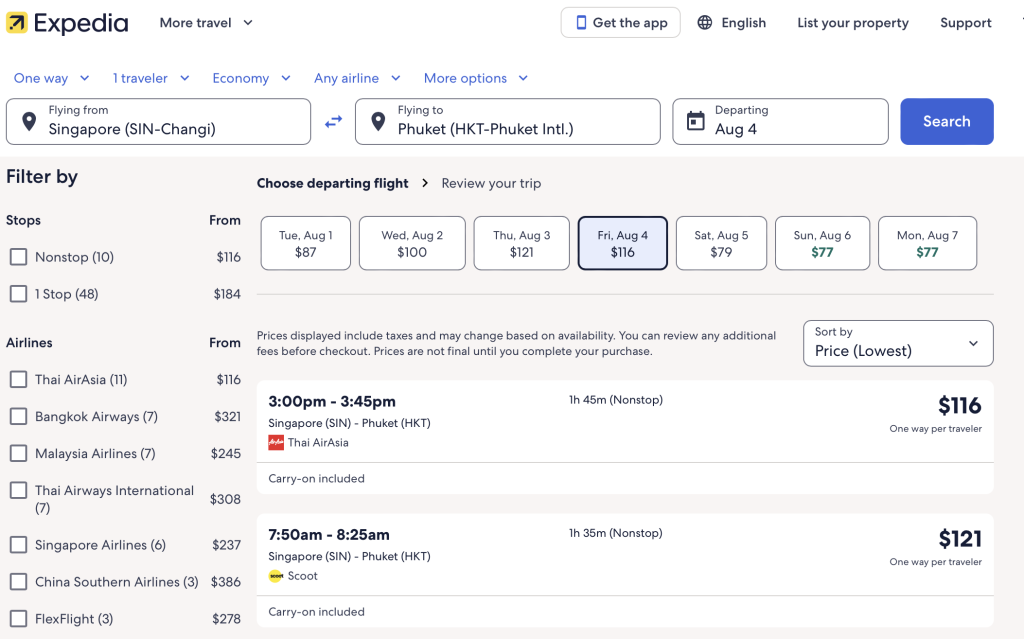Click the calendar icon in Departing field
1024x639 pixels.
[696, 121]
